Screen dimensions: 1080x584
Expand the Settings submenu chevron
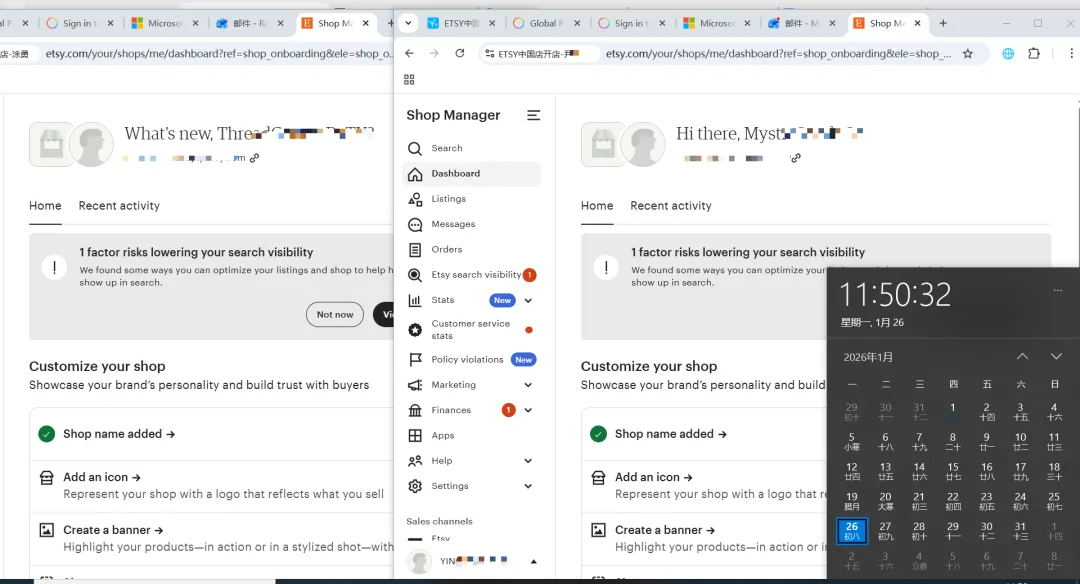click(528, 486)
